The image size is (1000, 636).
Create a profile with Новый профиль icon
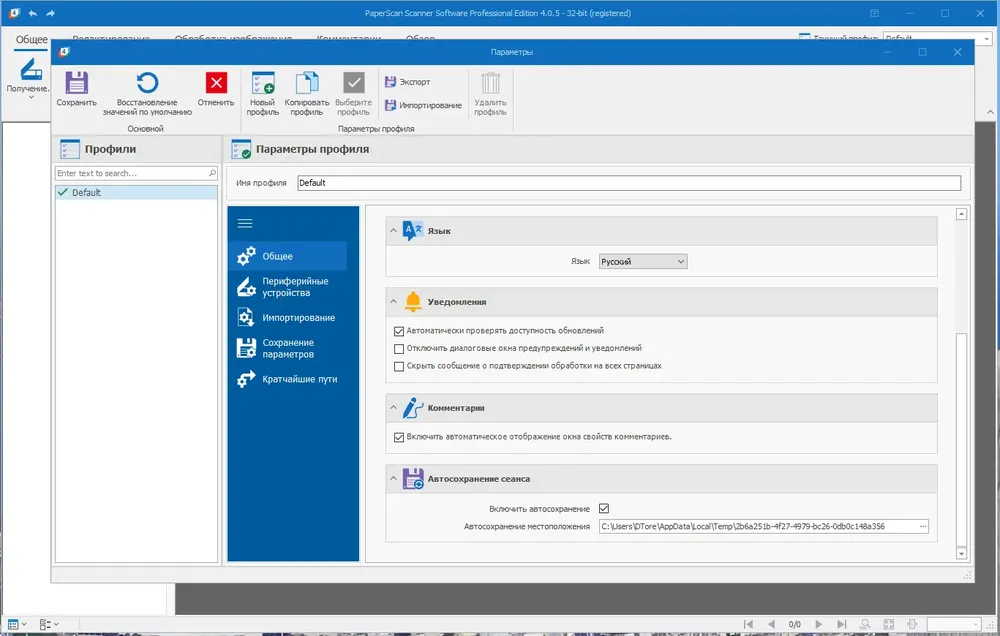(263, 83)
